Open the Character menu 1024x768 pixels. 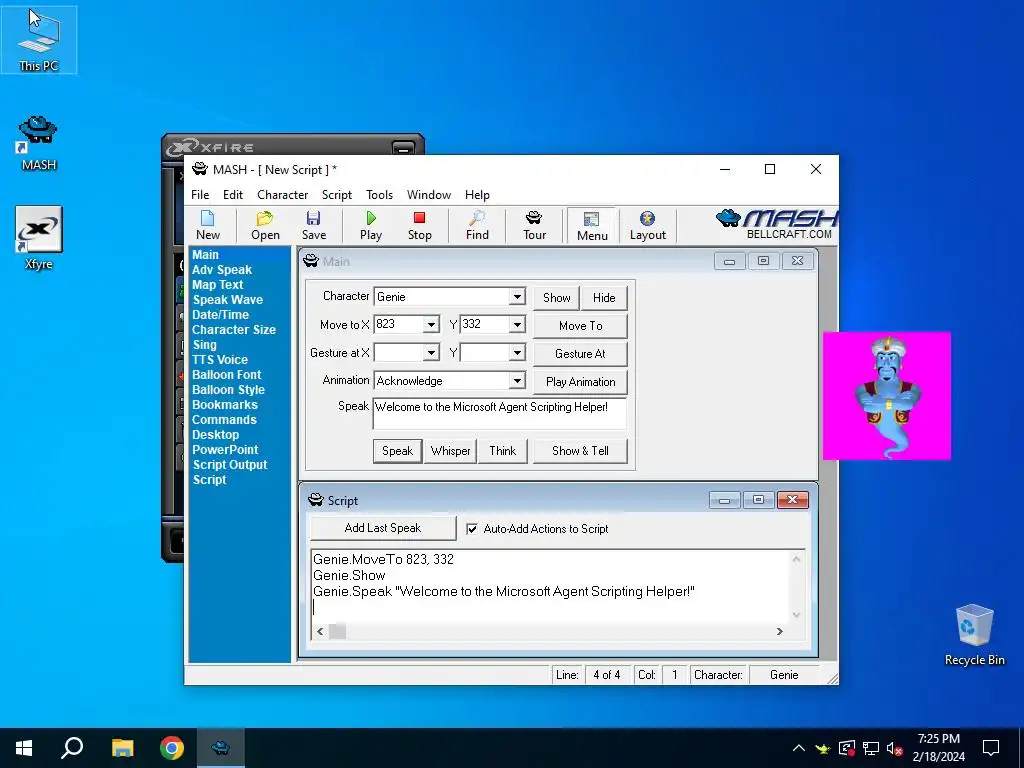point(282,195)
